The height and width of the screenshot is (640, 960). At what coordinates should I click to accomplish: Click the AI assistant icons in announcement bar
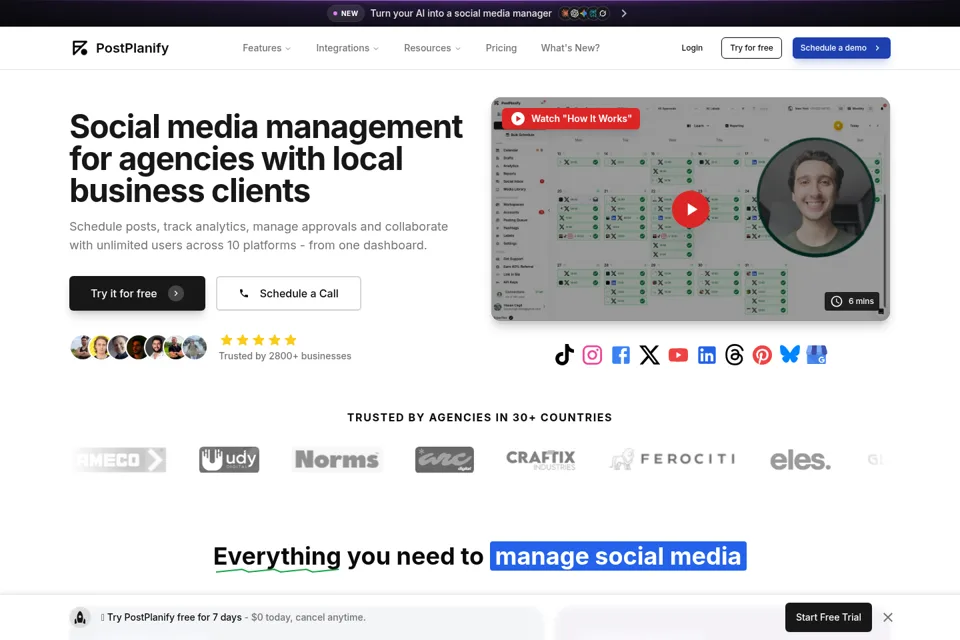(x=584, y=13)
